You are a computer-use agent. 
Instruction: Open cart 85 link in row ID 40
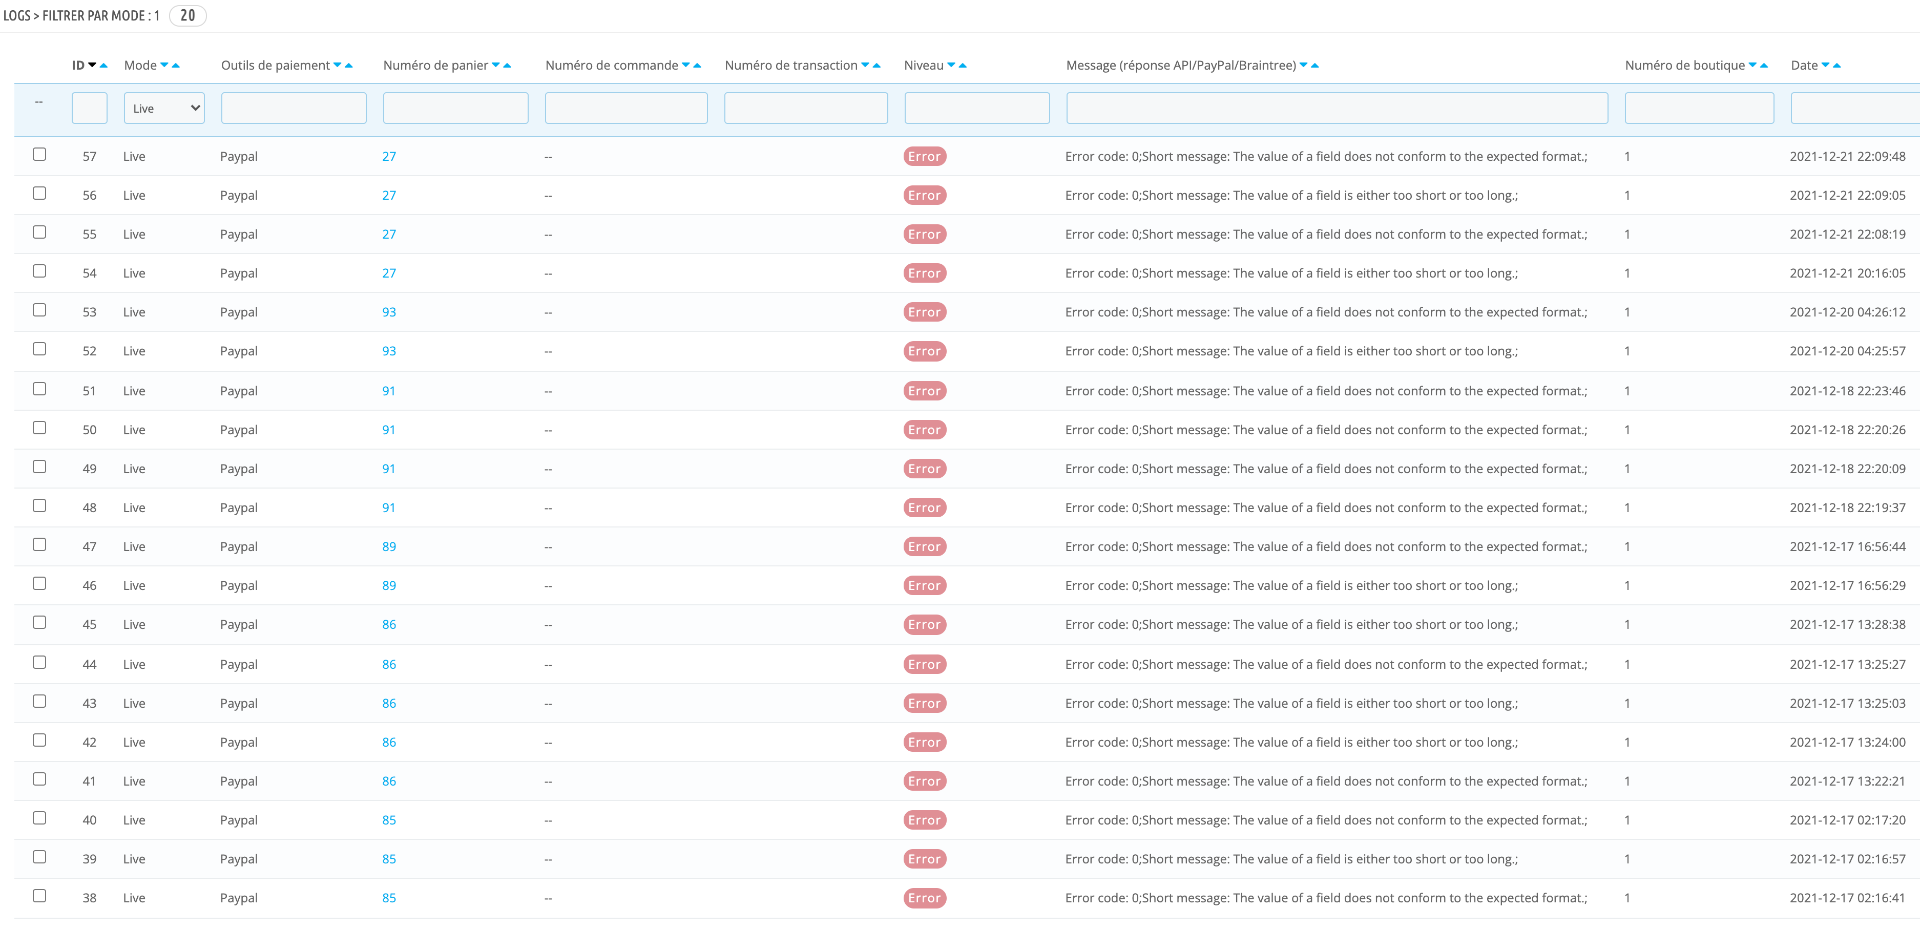(389, 821)
